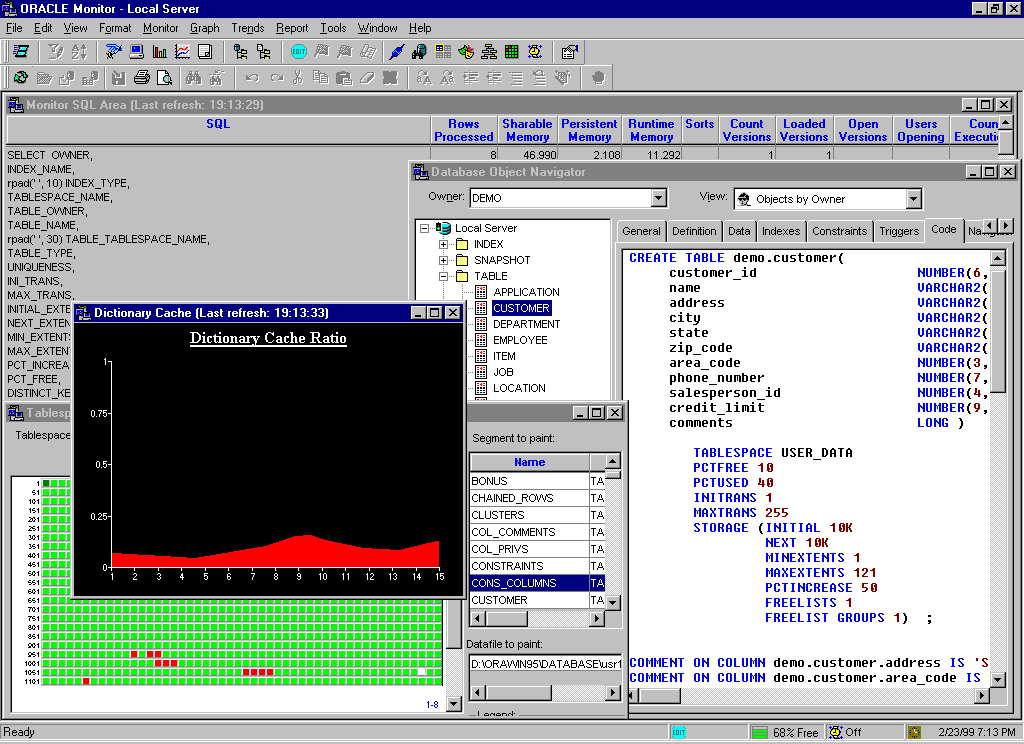Click the hand stop icon in toolbar
Image resolution: width=1024 pixels, height=744 pixels.
(598, 78)
